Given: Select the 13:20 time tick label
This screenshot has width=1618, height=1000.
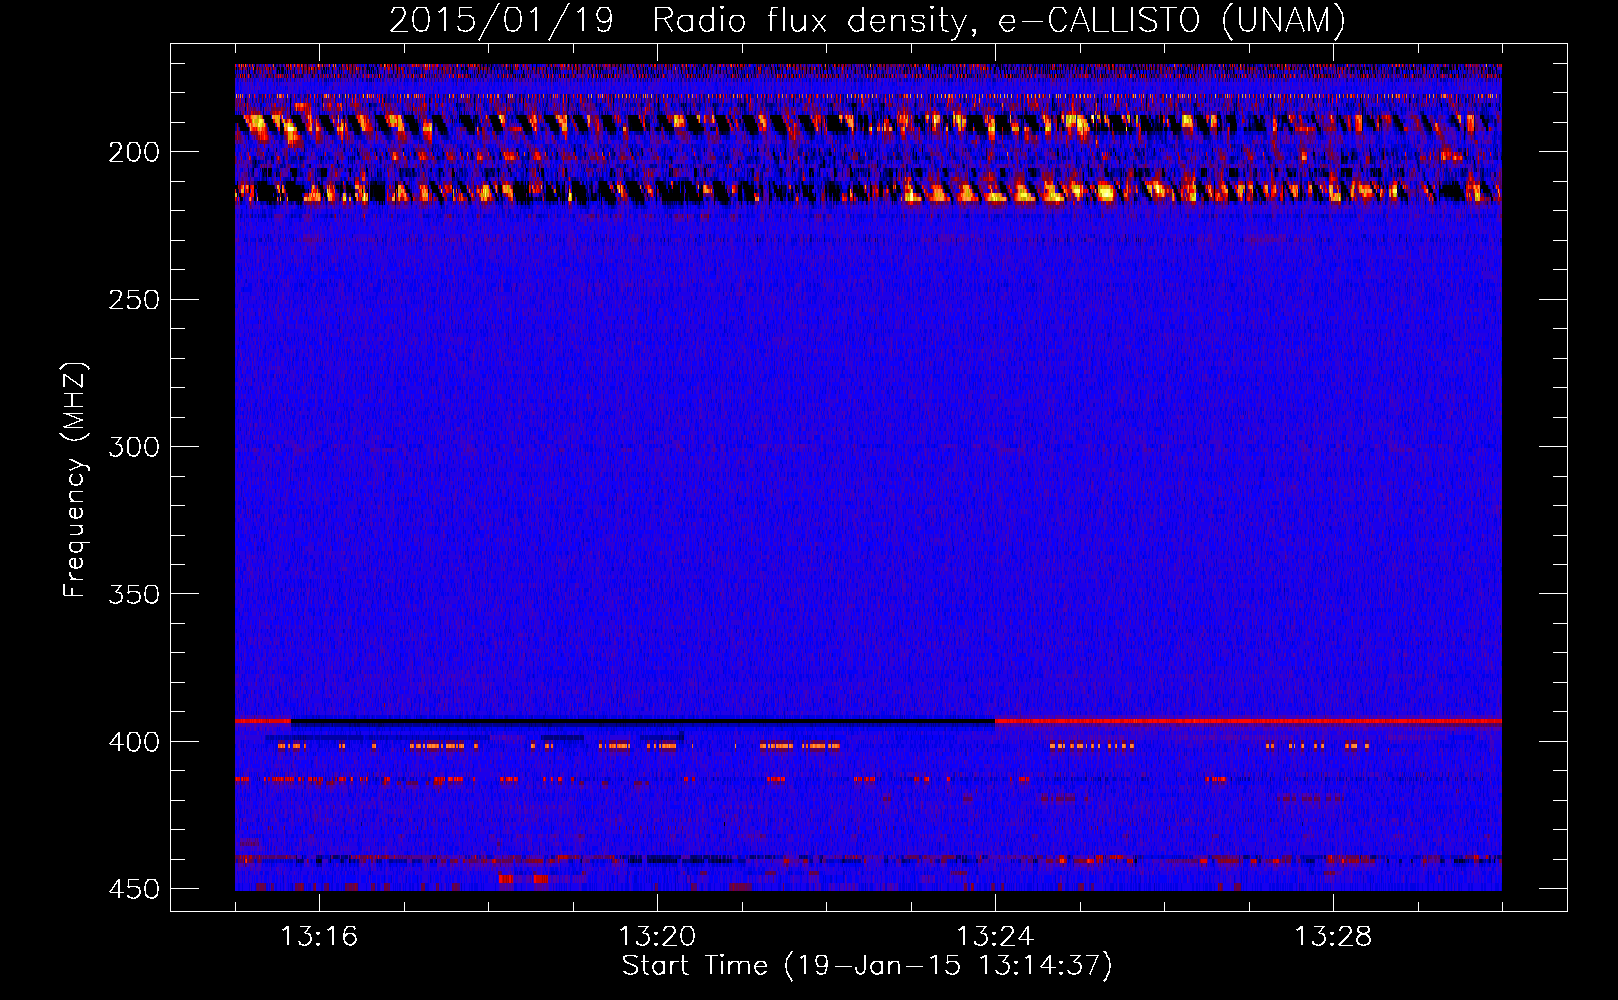Looking at the screenshot, I should click(x=657, y=936).
